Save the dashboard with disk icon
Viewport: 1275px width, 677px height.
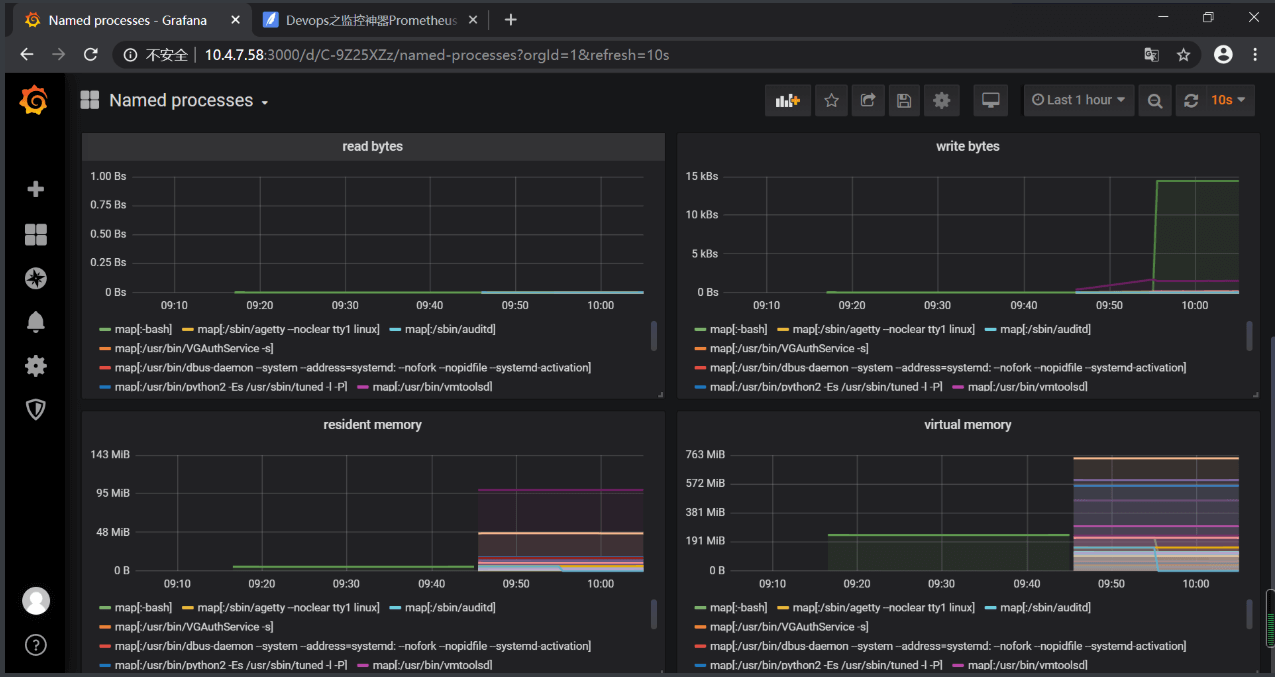click(904, 100)
